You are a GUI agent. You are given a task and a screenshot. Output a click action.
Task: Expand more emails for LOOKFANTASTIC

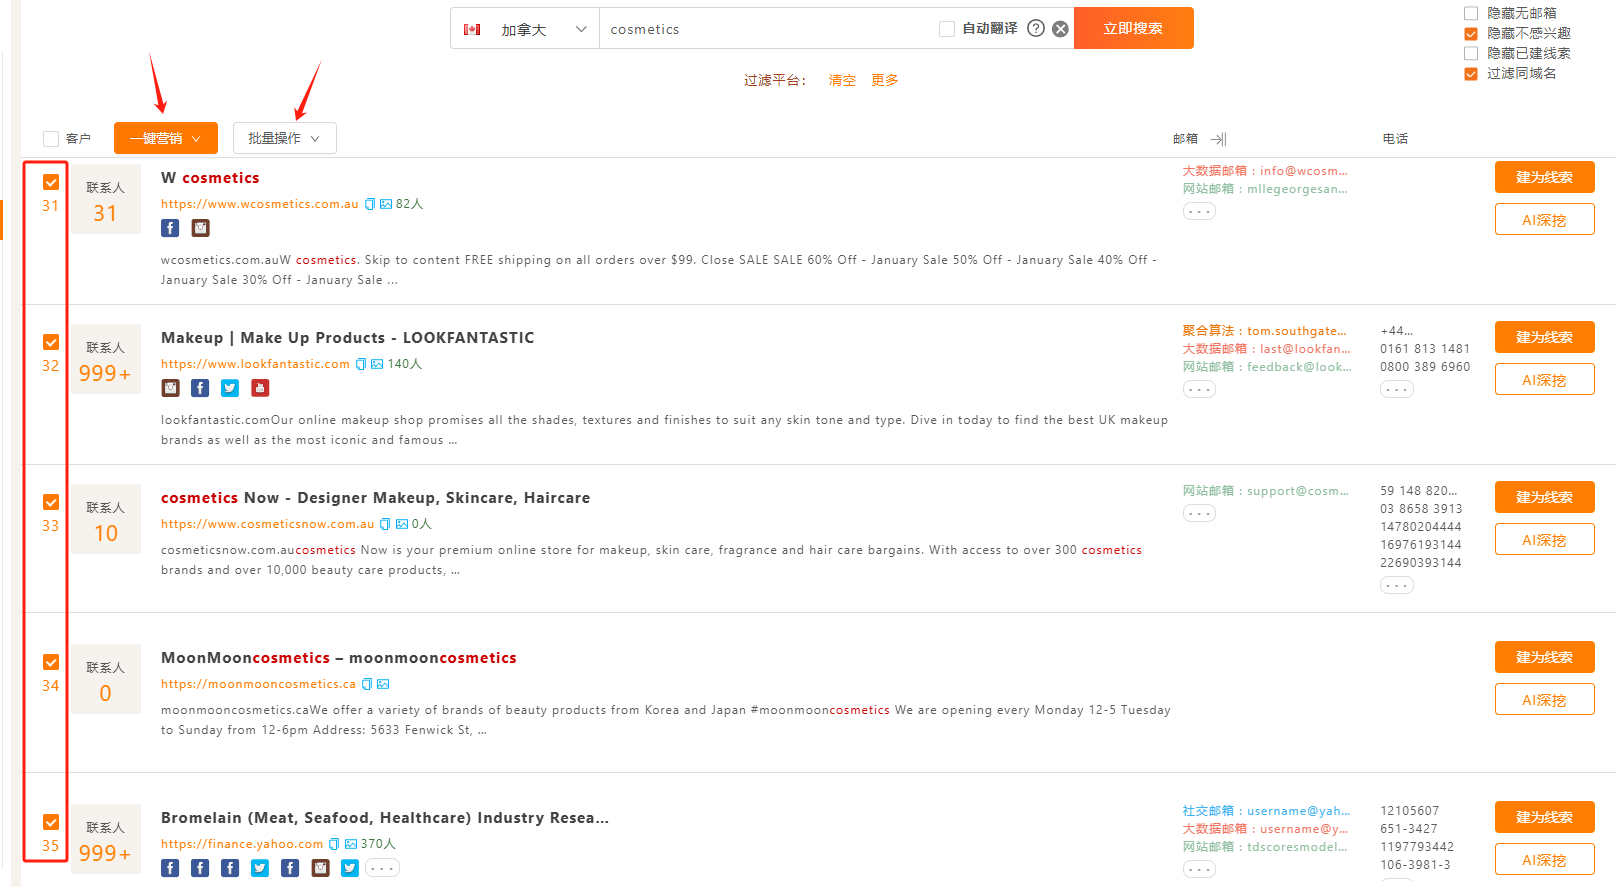click(1199, 389)
